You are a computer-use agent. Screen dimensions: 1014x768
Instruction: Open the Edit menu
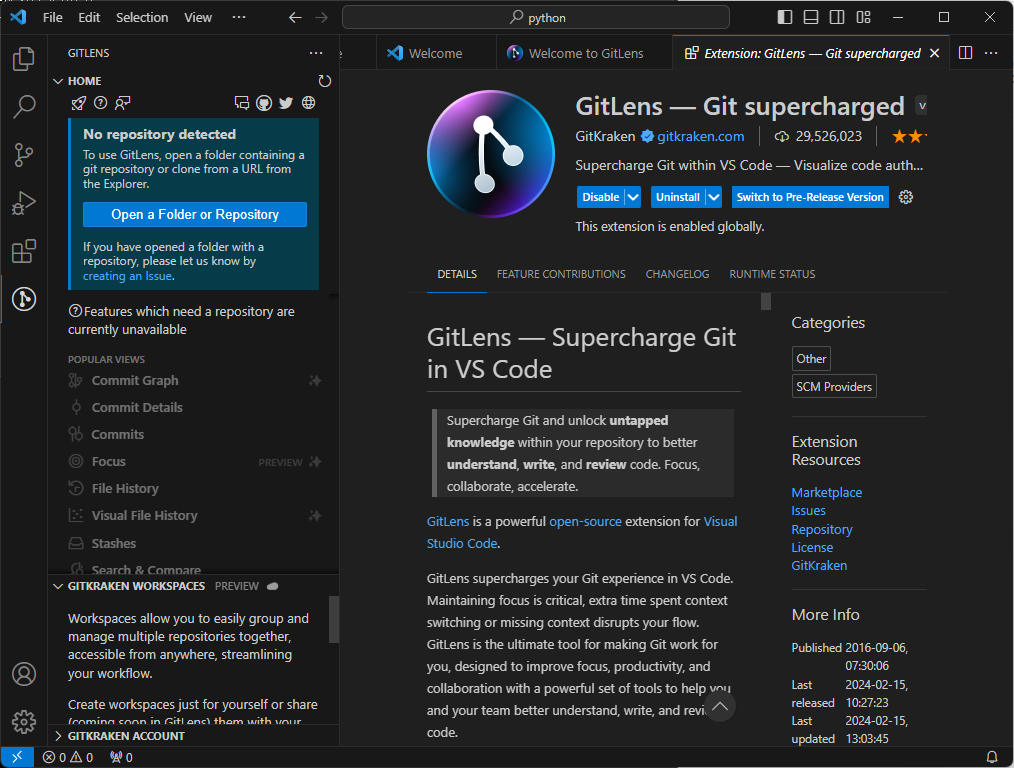(89, 17)
